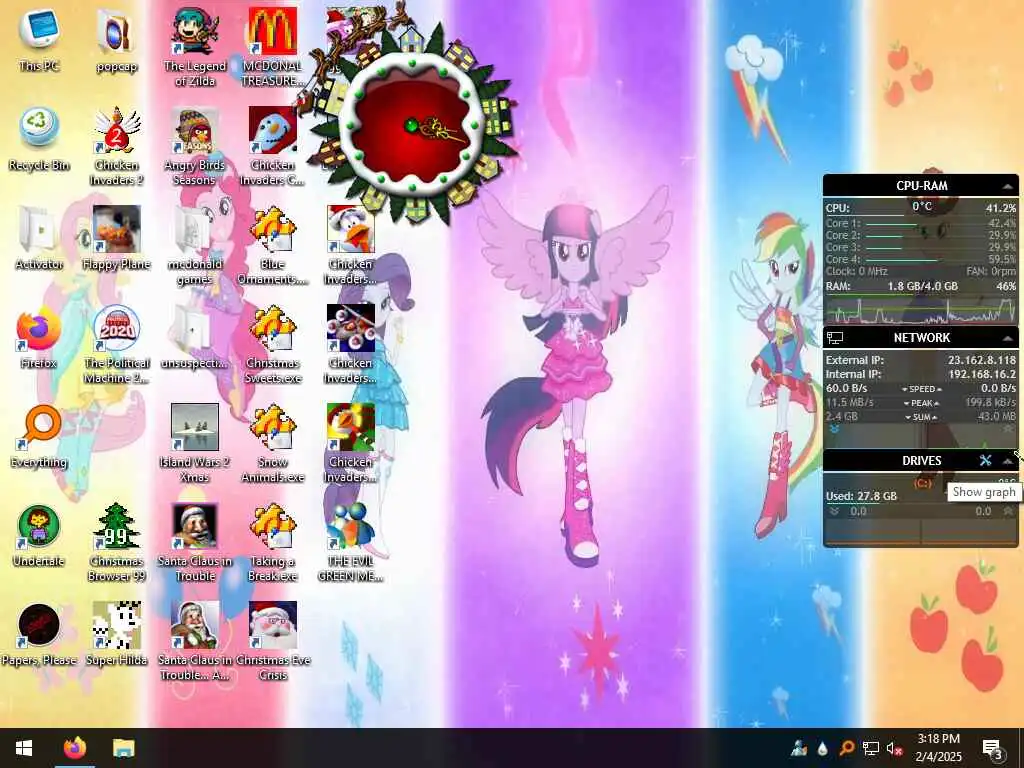Click the water drop tray icon
Screen dimensions: 1024x768
pyautogui.click(x=823, y=748)
